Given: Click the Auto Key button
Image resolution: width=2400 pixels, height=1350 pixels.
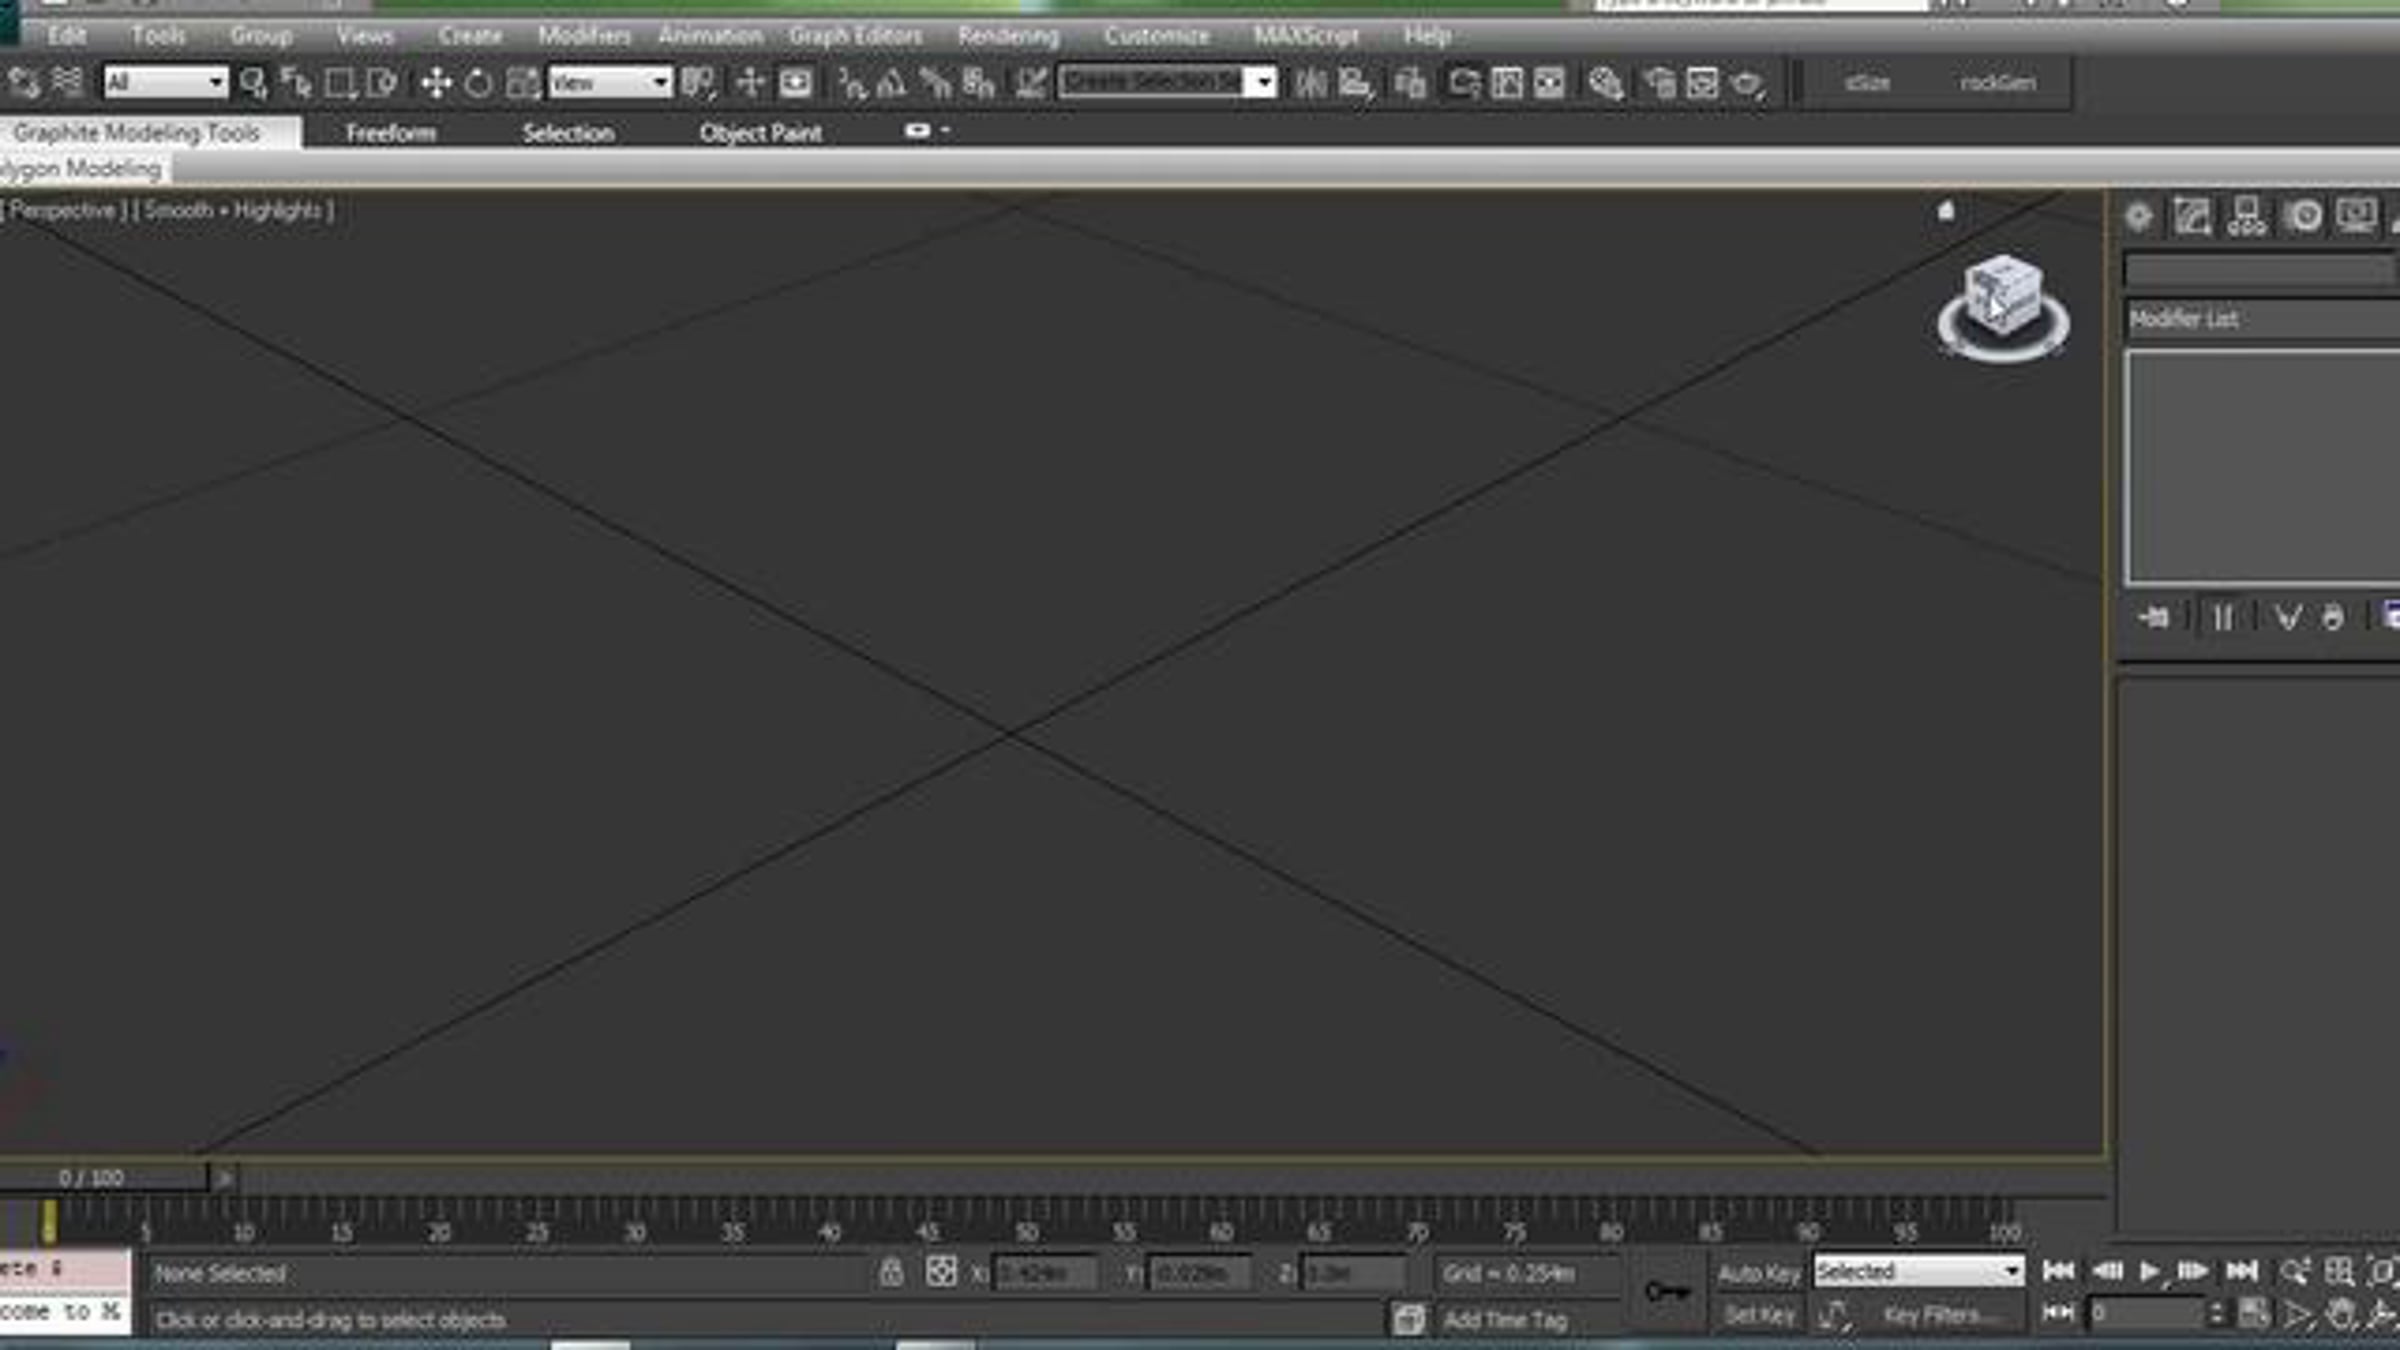Looking at the screenshot, I should pyautogui.click(x=1758, y=1273).
